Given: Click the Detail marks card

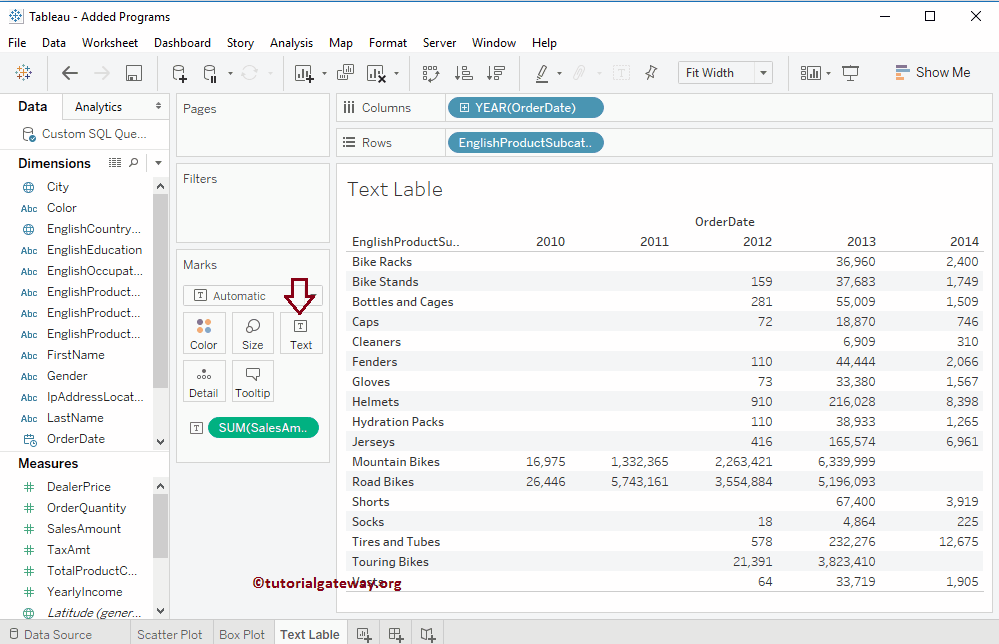Looking at the screenshot, I should [204, 381].
